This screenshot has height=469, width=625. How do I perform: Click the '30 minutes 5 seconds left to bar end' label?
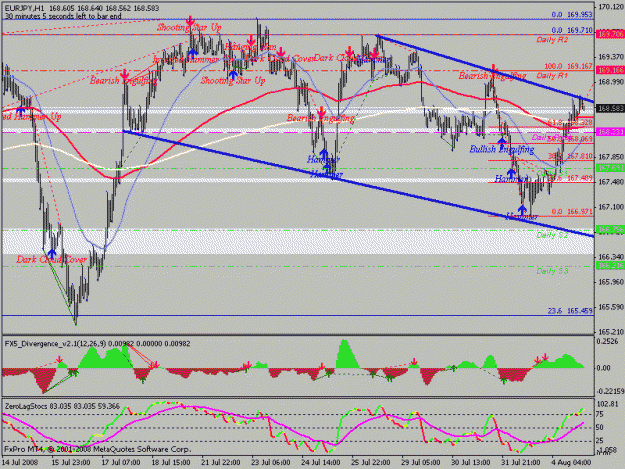point(63,16)
